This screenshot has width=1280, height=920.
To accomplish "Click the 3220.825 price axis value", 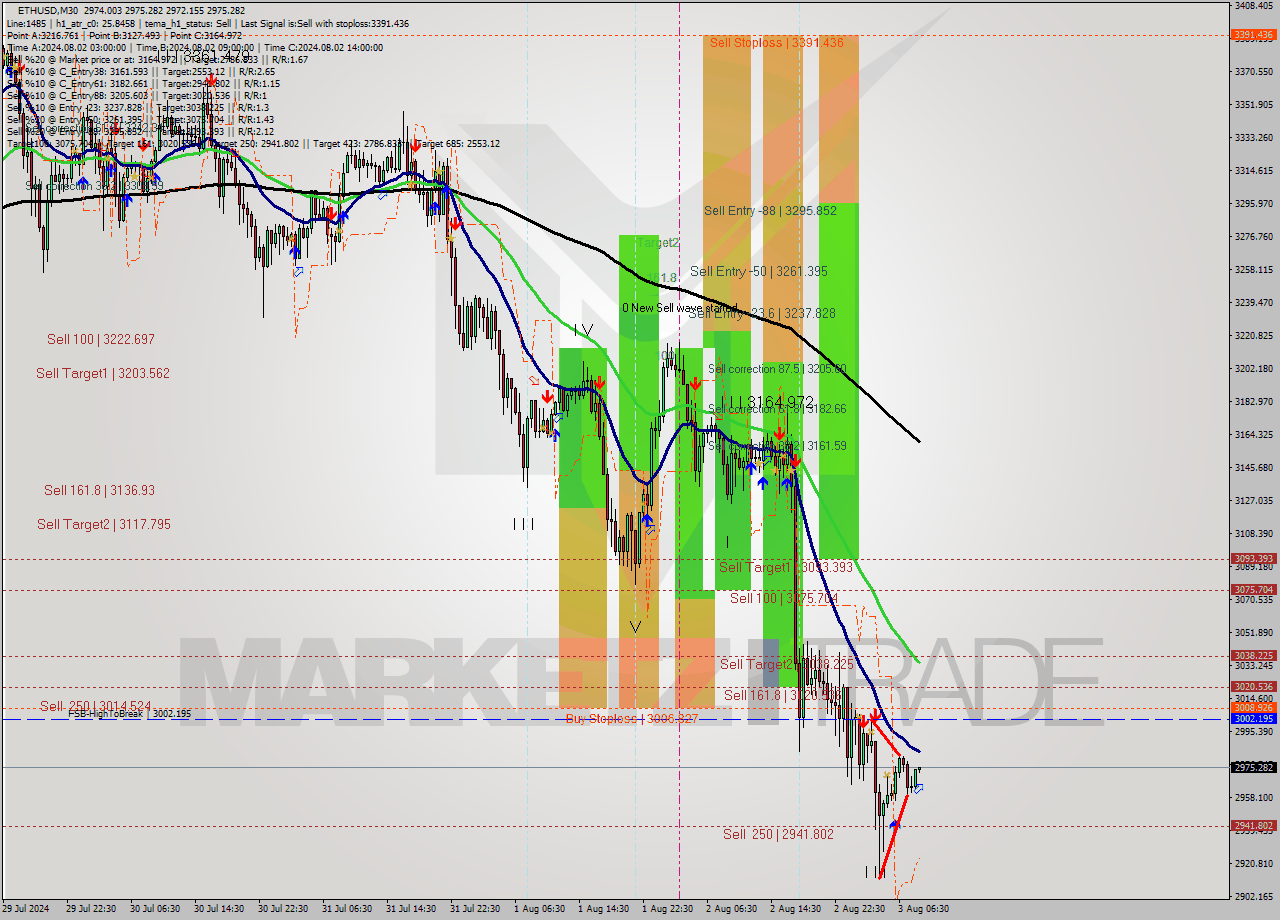I will (1253, 335).
